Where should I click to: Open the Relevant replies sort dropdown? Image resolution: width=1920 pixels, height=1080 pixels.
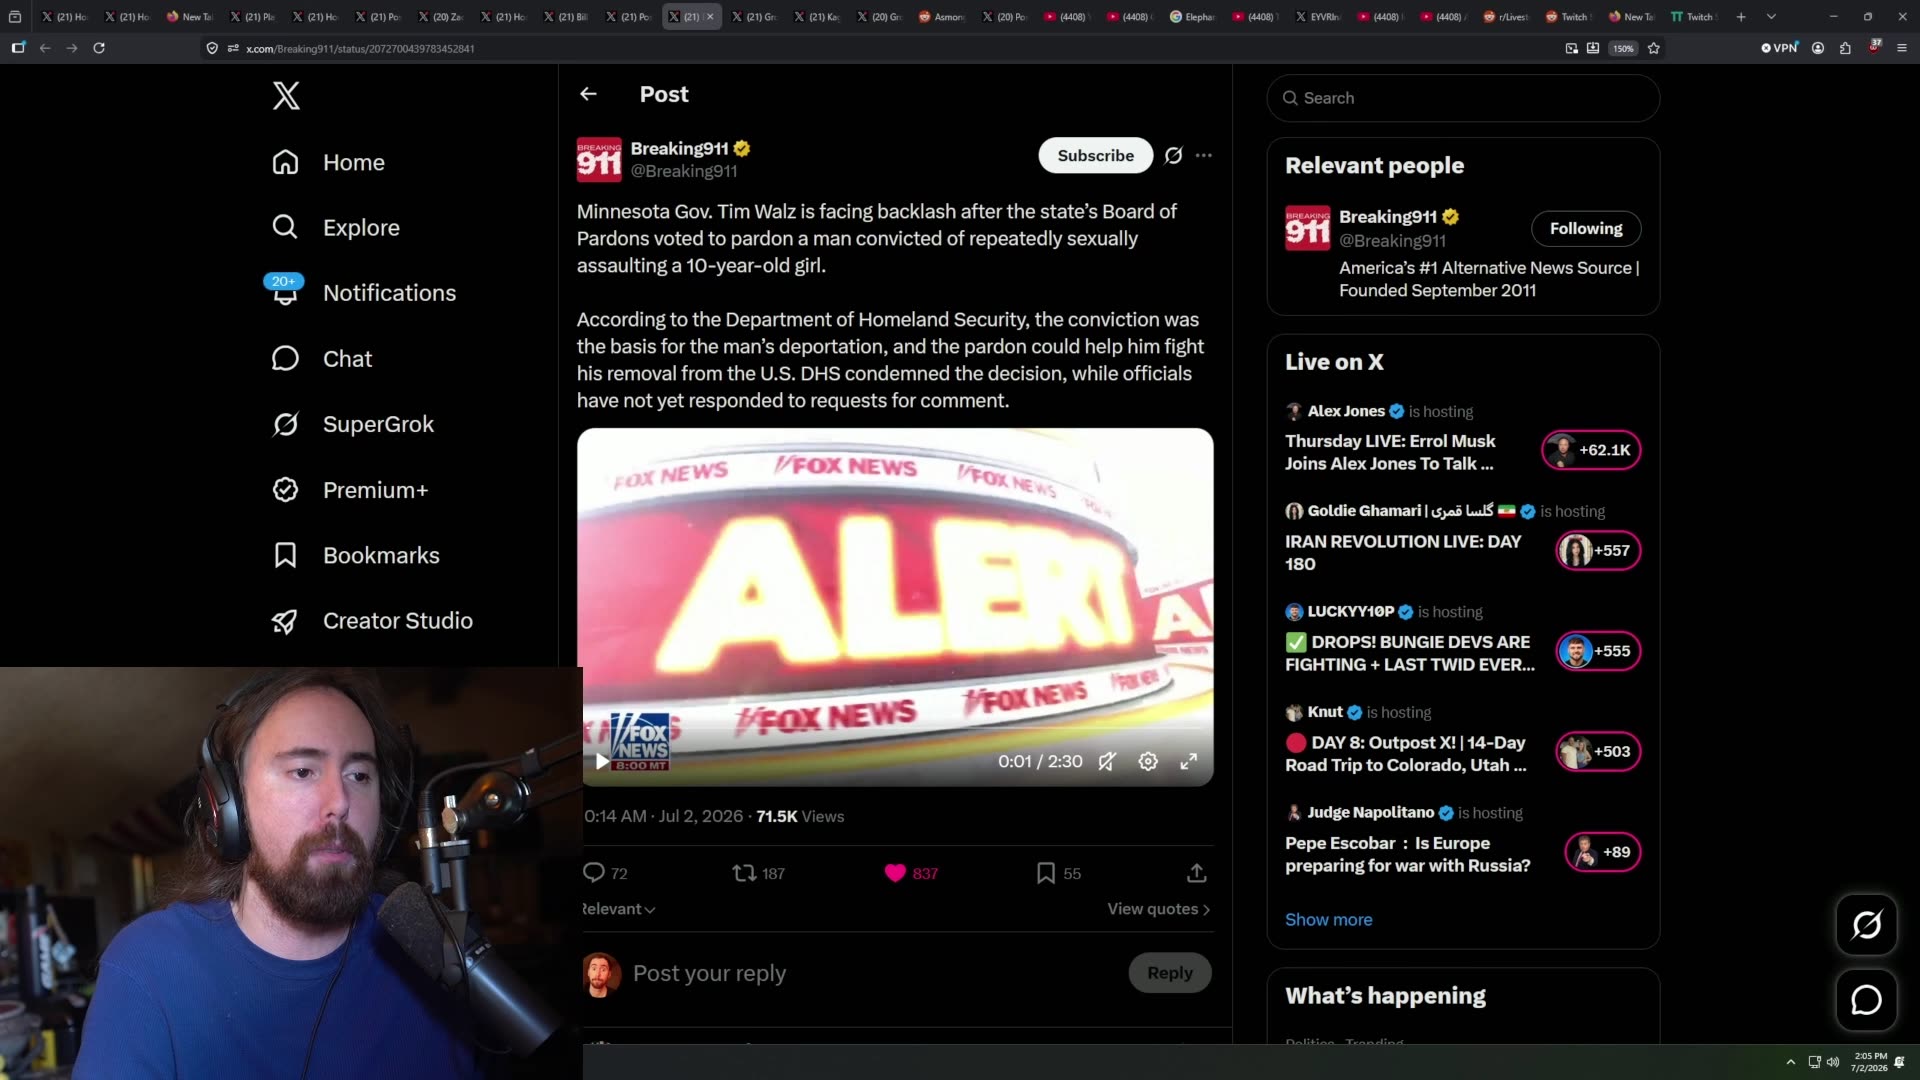coord(618,909)
